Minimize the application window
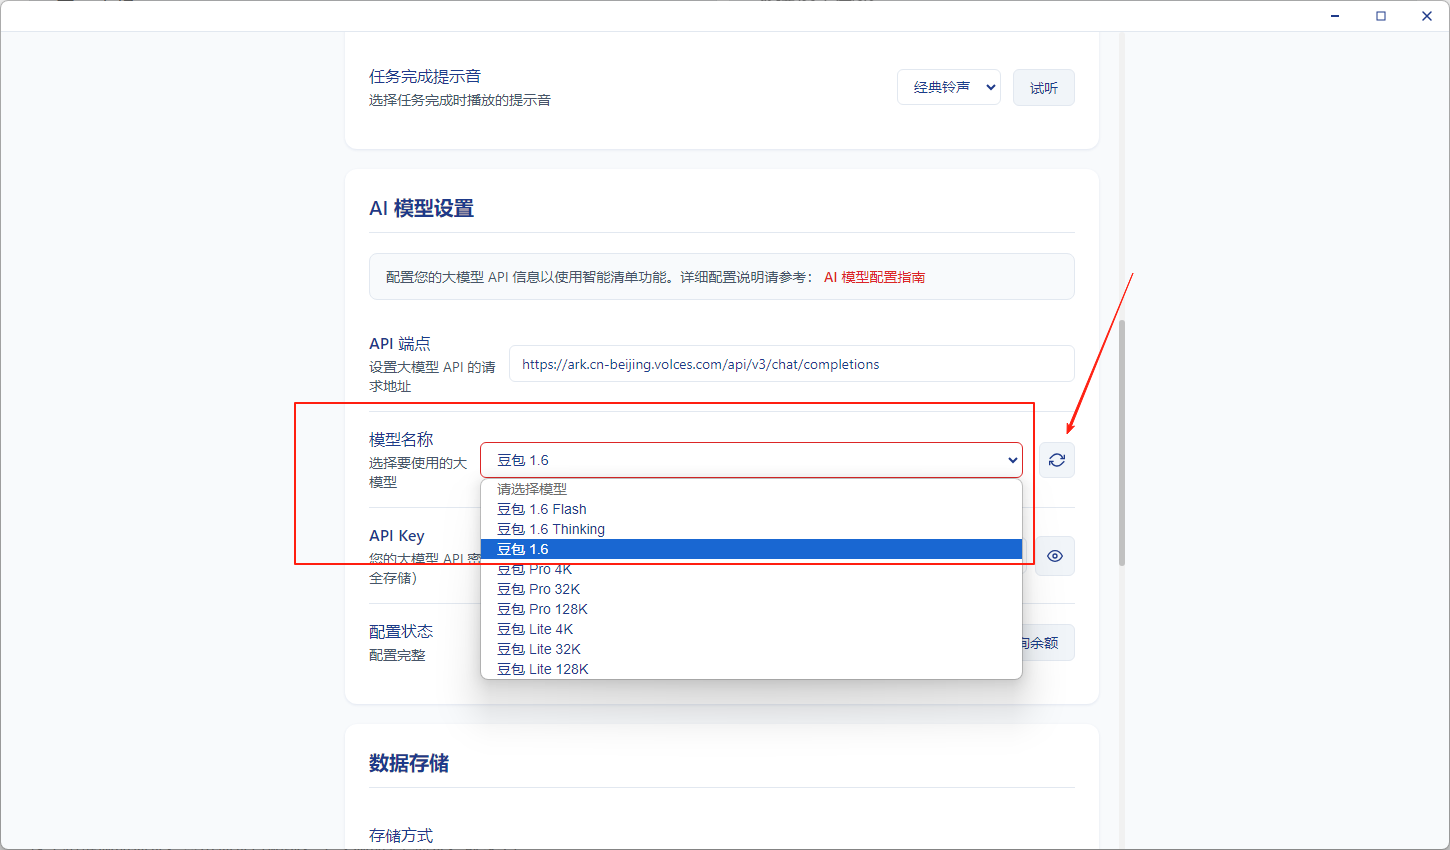1450x850 pixels. [1335, 16]
